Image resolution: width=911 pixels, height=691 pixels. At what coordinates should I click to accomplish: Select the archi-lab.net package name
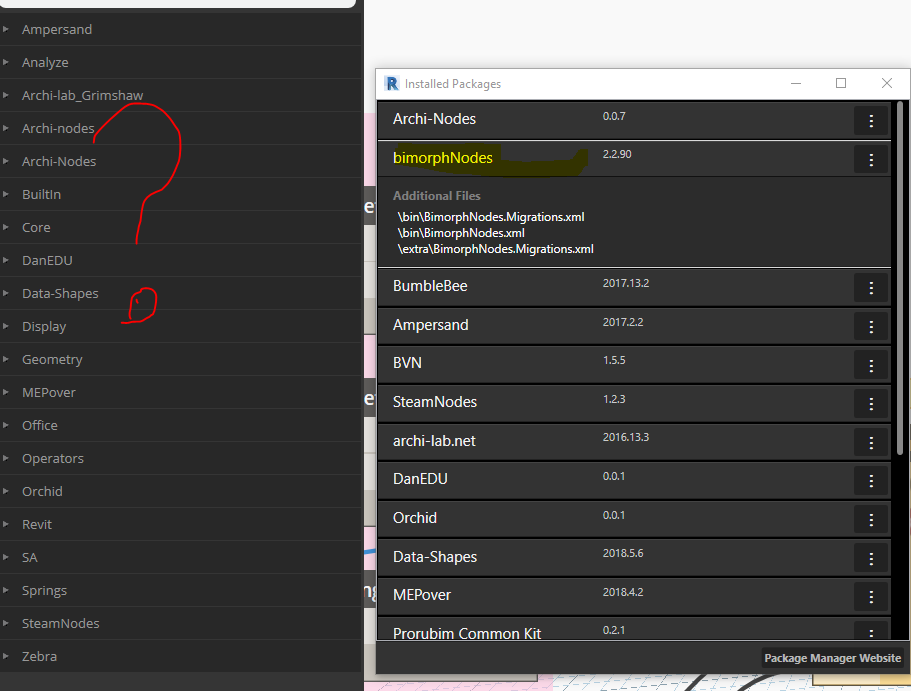[x=434, y=441]
